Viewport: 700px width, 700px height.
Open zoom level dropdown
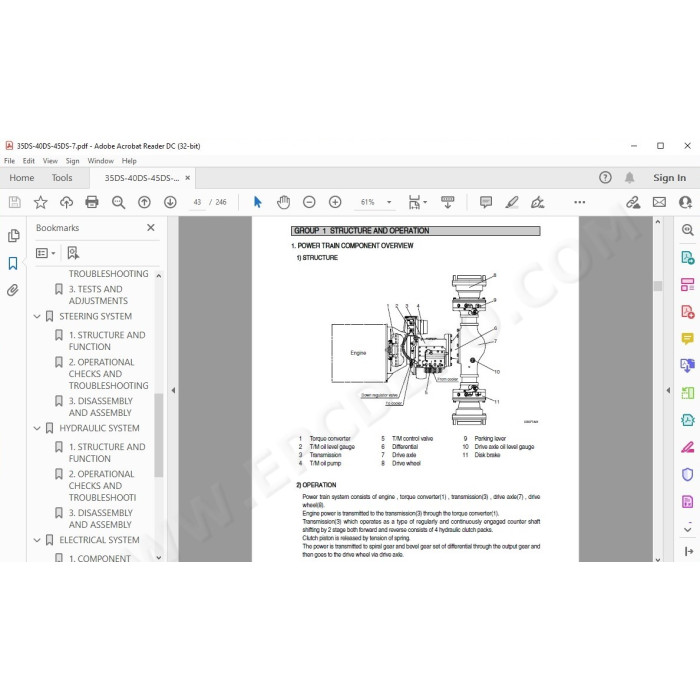(x=389, y=202)
